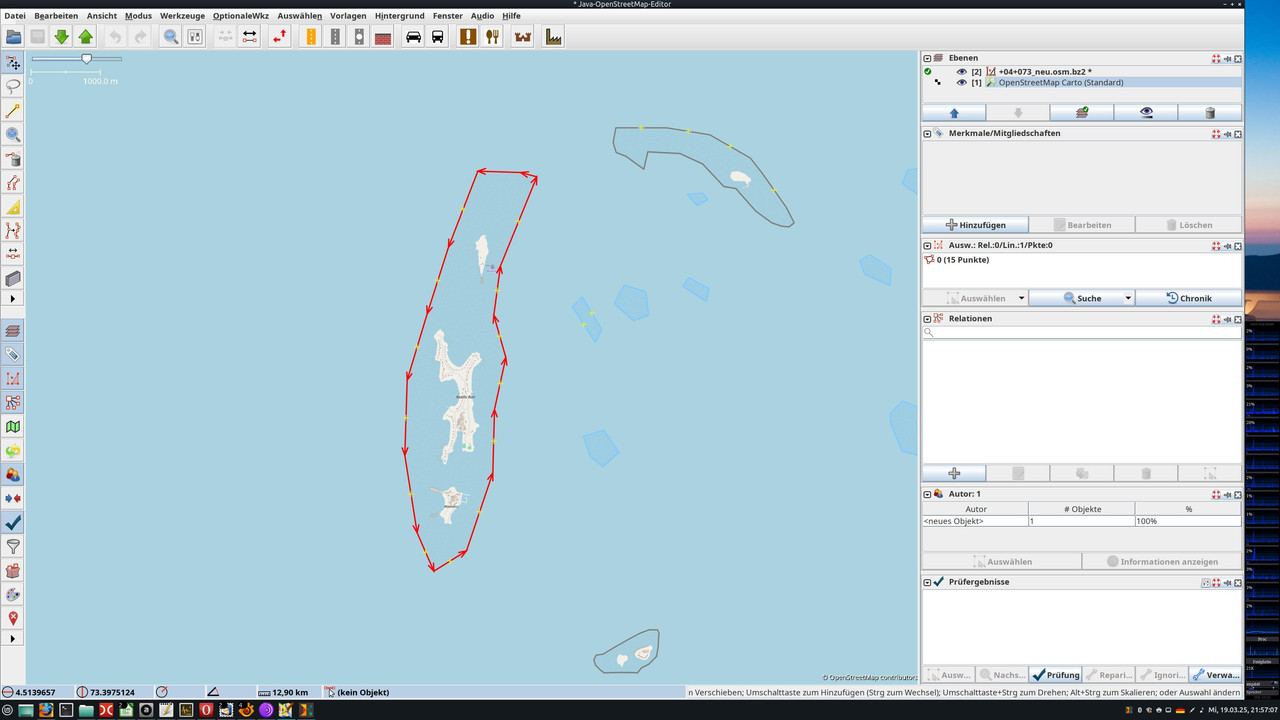
Task: Collapse the Ebenen panel
Action: pos(927,58)
